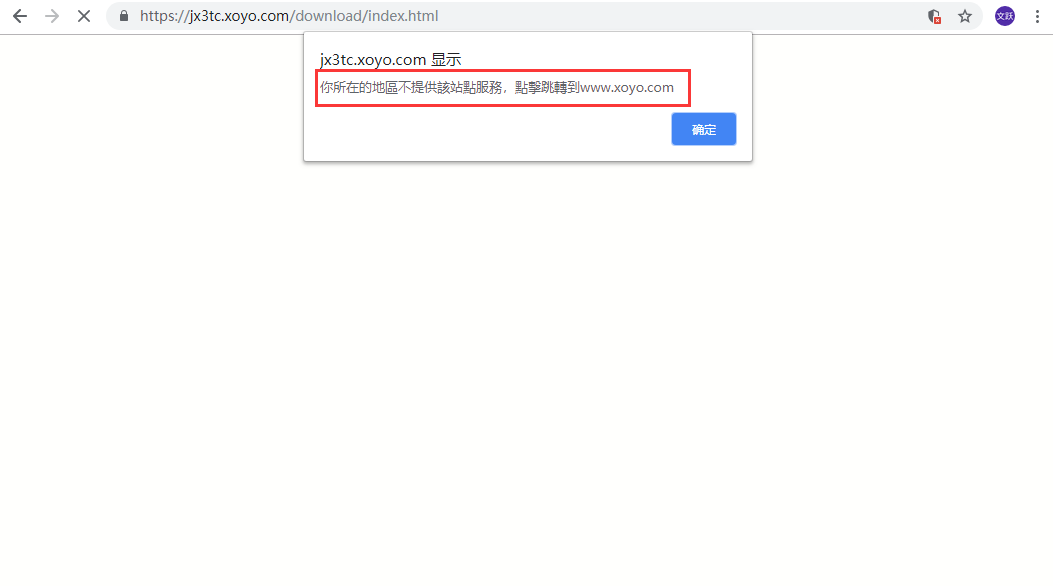Click the grayed forward arrow icon

pyautogui.click(x=52, y=16)
